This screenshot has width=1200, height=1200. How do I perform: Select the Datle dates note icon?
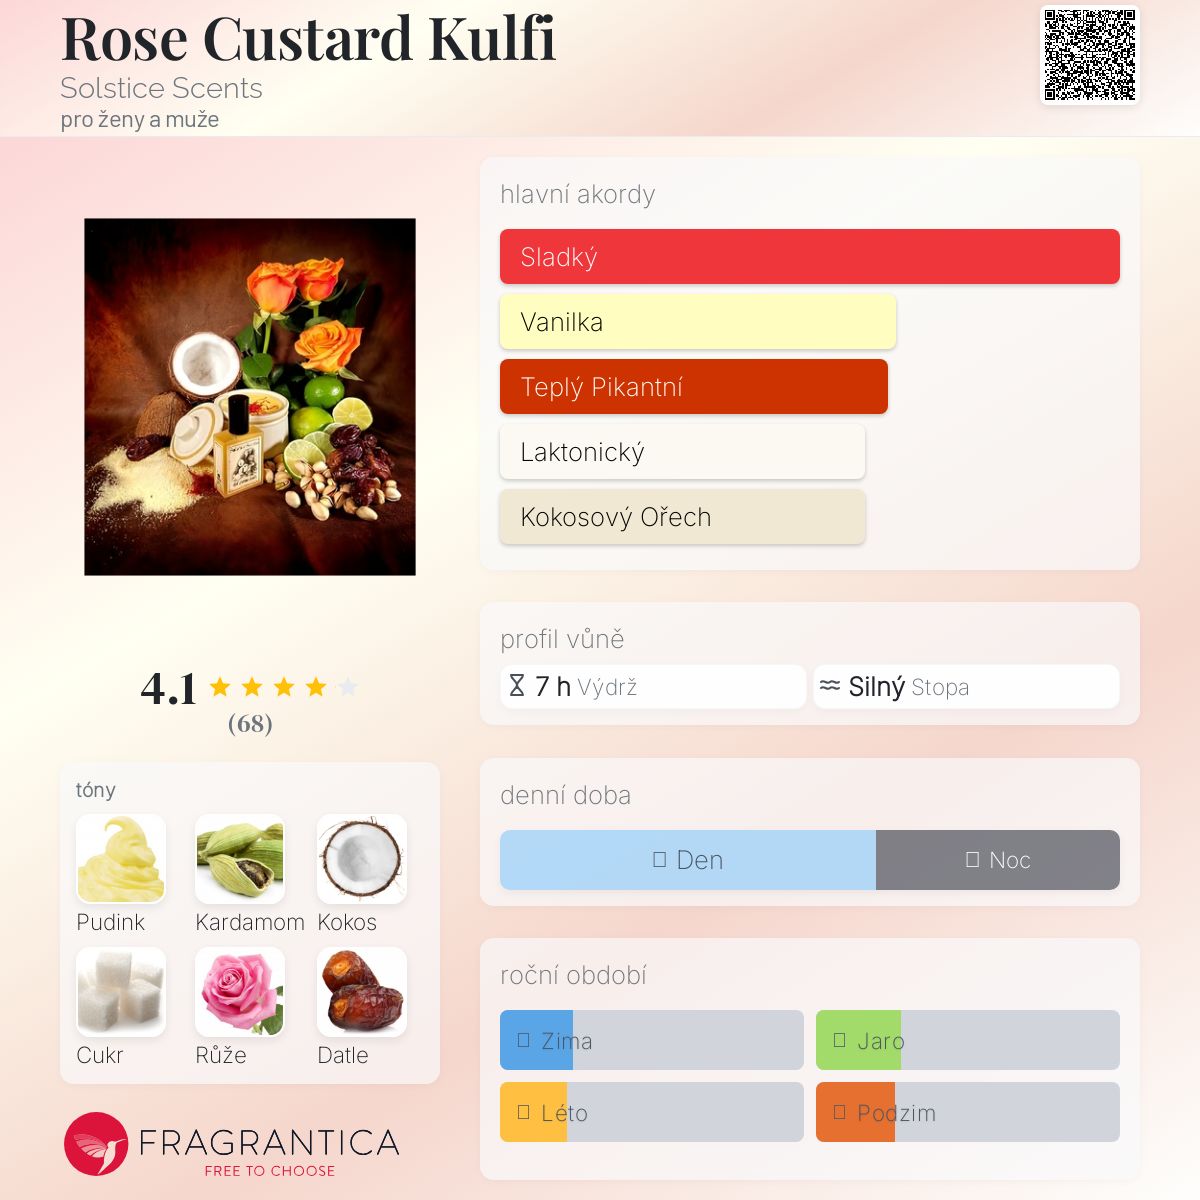click(362, 992)
